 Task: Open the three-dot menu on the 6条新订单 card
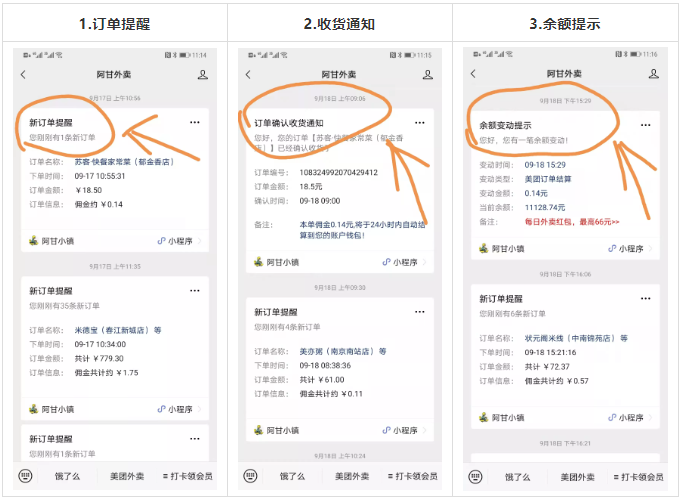point(646,299)
